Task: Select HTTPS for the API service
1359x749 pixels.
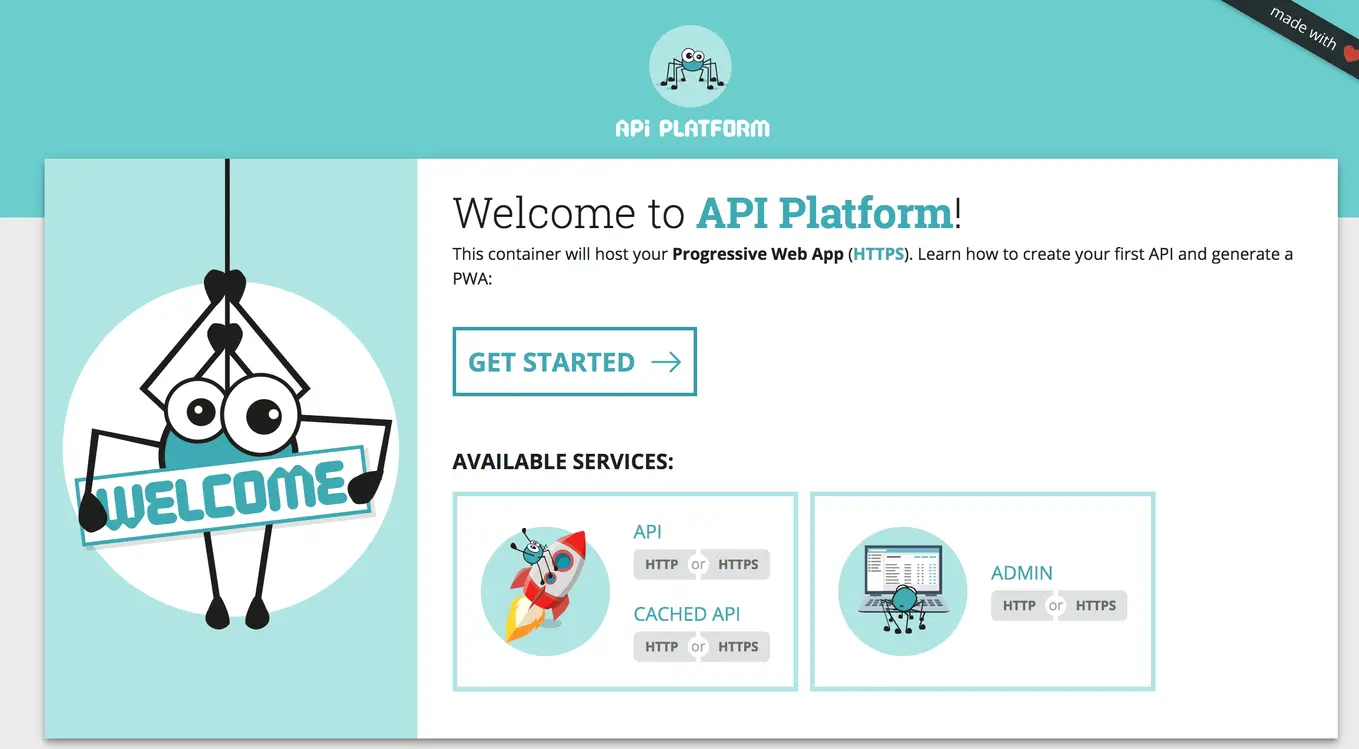Action: [739, 564]
